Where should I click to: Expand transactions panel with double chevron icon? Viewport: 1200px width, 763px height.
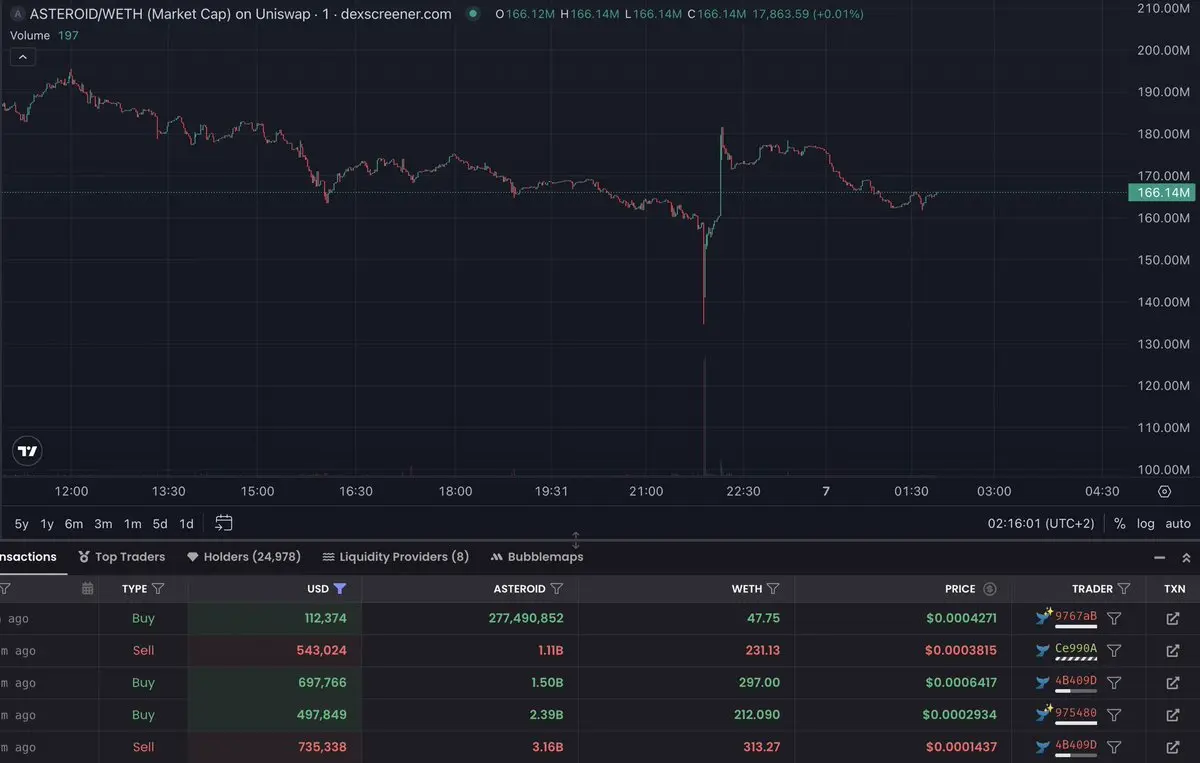[1186, 558]
